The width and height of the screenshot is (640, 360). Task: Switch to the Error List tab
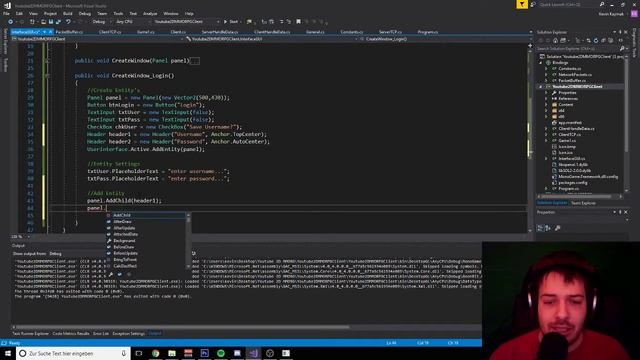[x=101, y=333]
